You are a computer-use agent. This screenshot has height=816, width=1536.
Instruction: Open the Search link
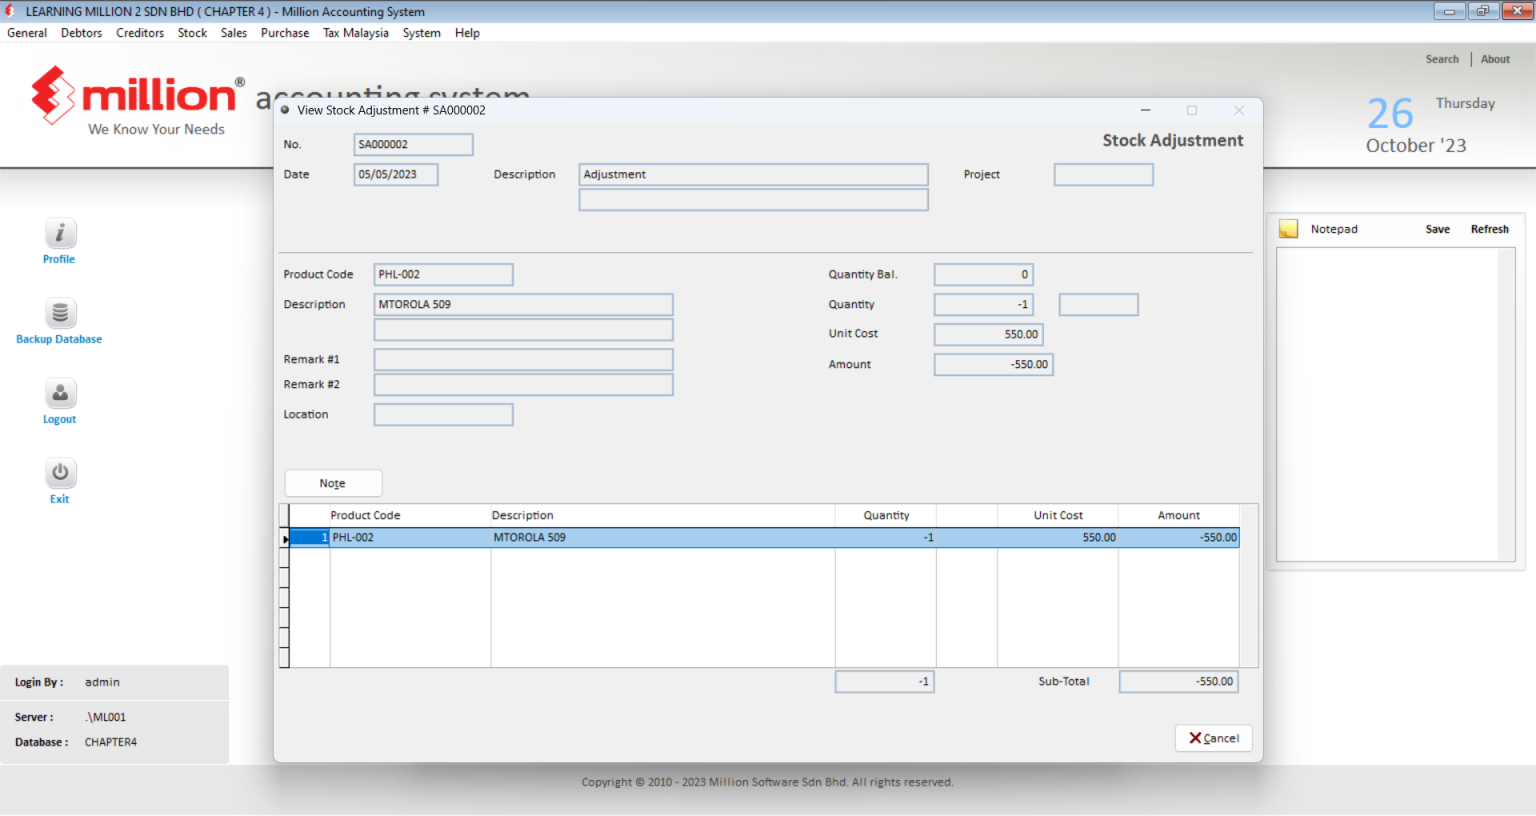tap(1442, 59)
